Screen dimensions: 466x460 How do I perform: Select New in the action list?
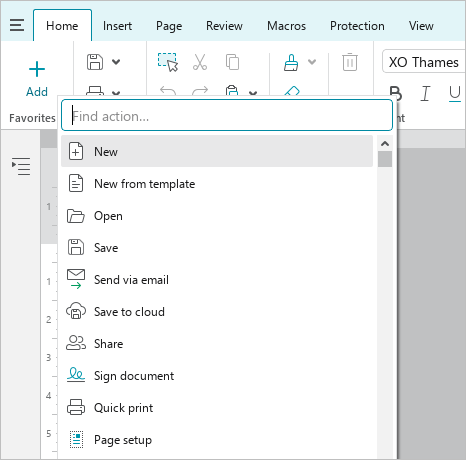pos(217,151)
